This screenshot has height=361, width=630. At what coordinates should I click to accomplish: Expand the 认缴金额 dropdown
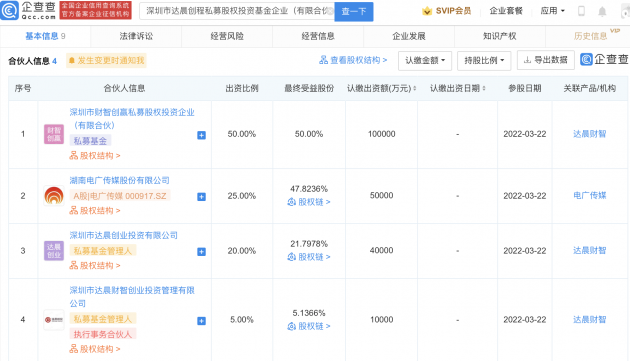[425, 61]
